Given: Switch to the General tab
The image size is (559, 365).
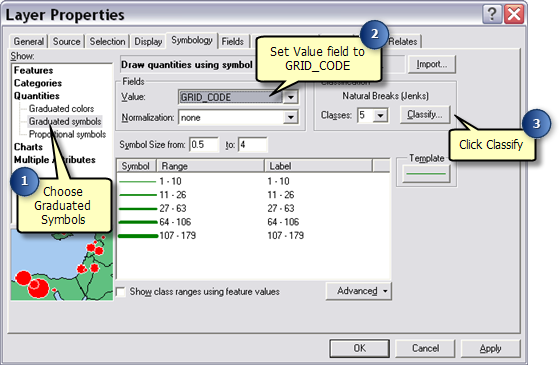Looking at the screenshot, I should tap(29, 41).
